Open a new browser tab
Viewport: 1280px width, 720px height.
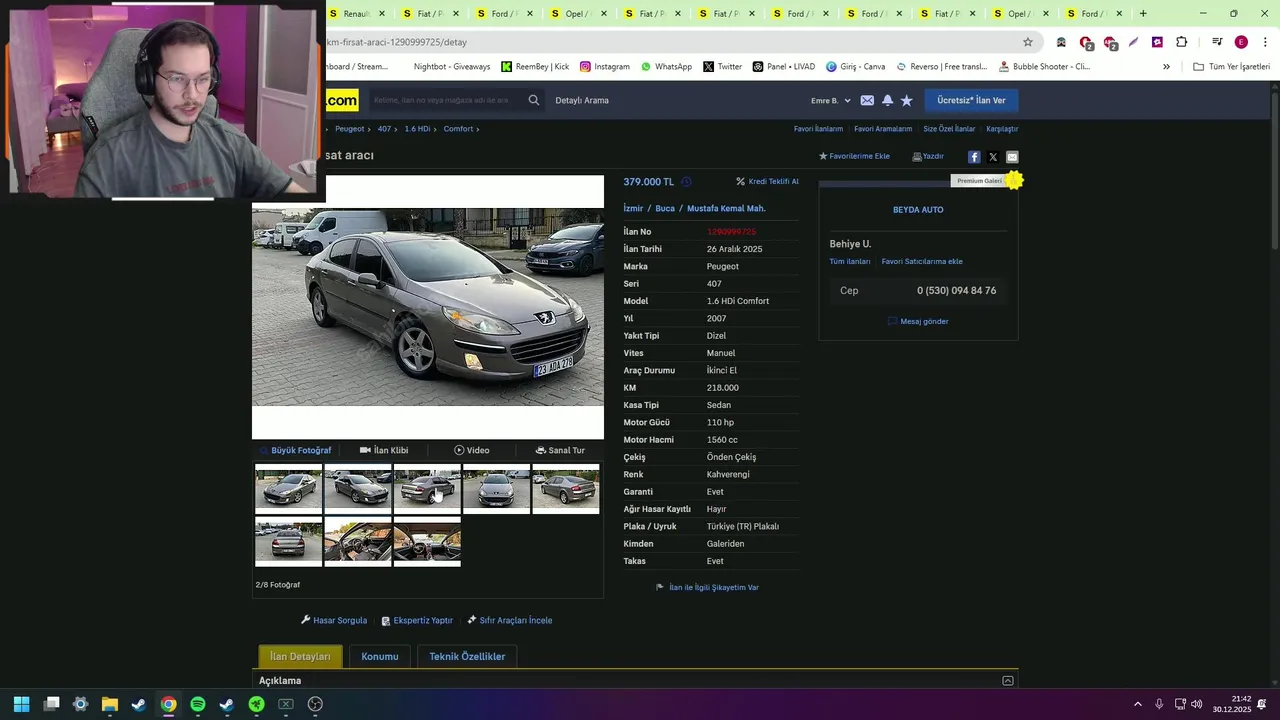(x=1143, y=14)
